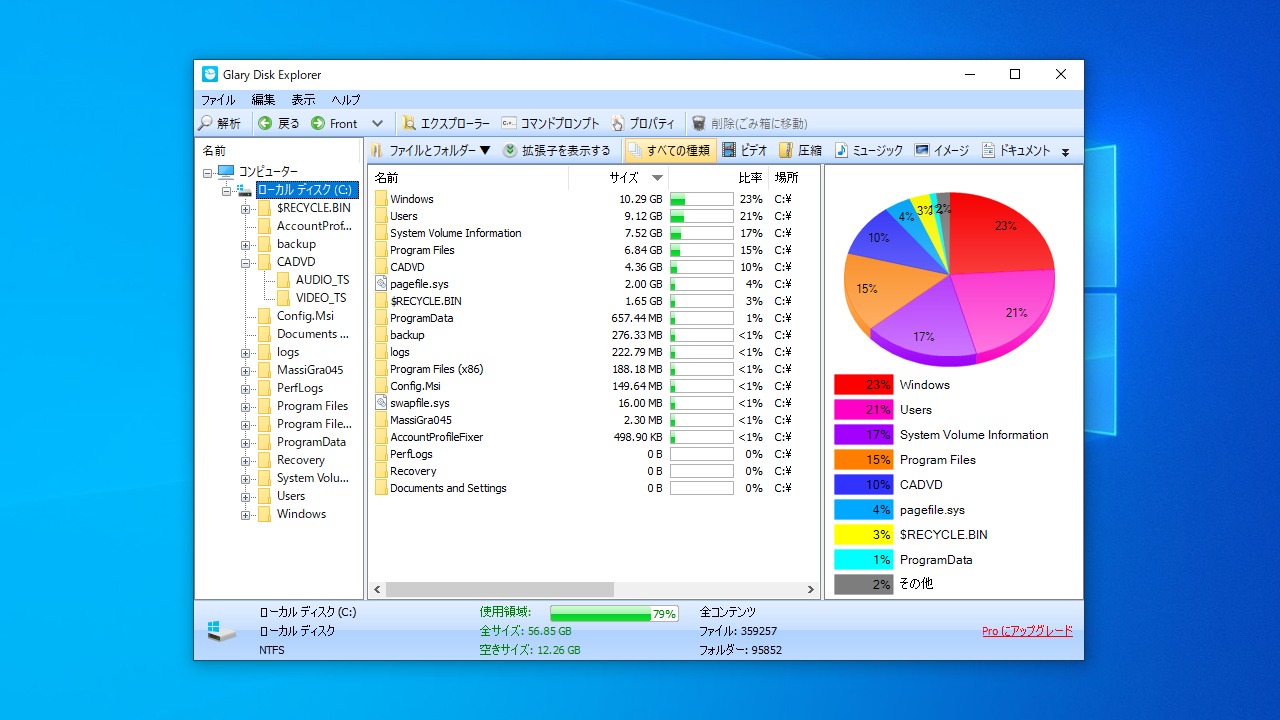Expand the Users tree node
The width and height of the screenshot is (1280, 720).
click(x=246, y=496)
